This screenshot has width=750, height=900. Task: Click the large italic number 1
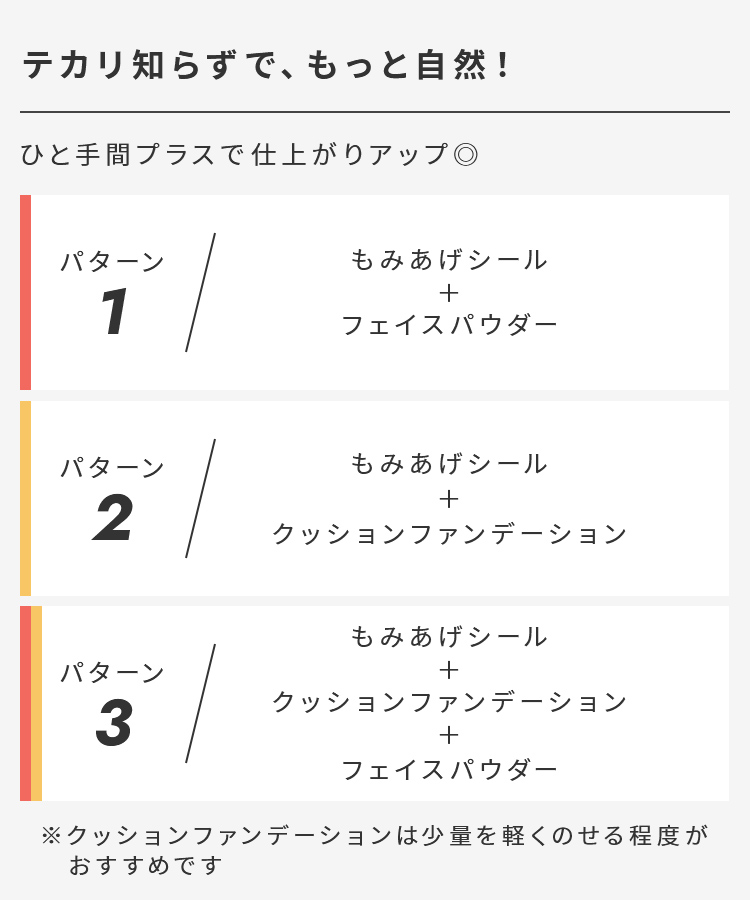pos(114,313)
